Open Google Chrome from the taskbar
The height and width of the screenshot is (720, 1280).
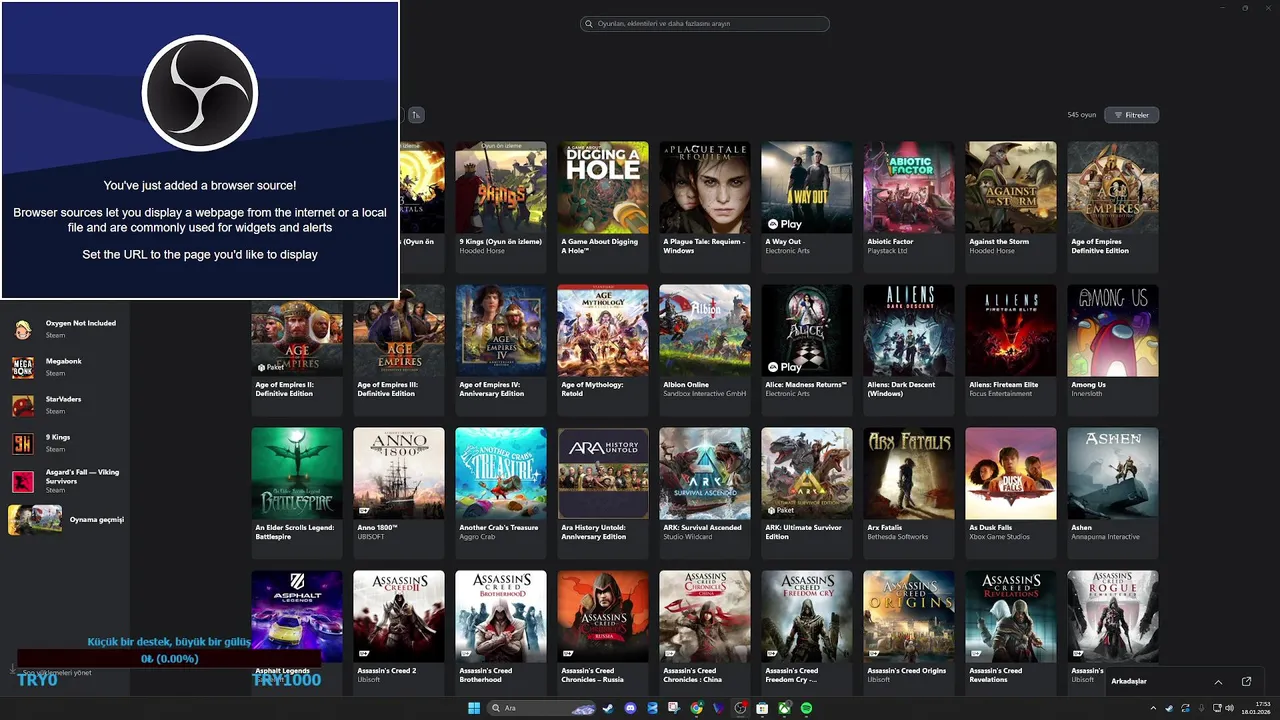(696, 708)
